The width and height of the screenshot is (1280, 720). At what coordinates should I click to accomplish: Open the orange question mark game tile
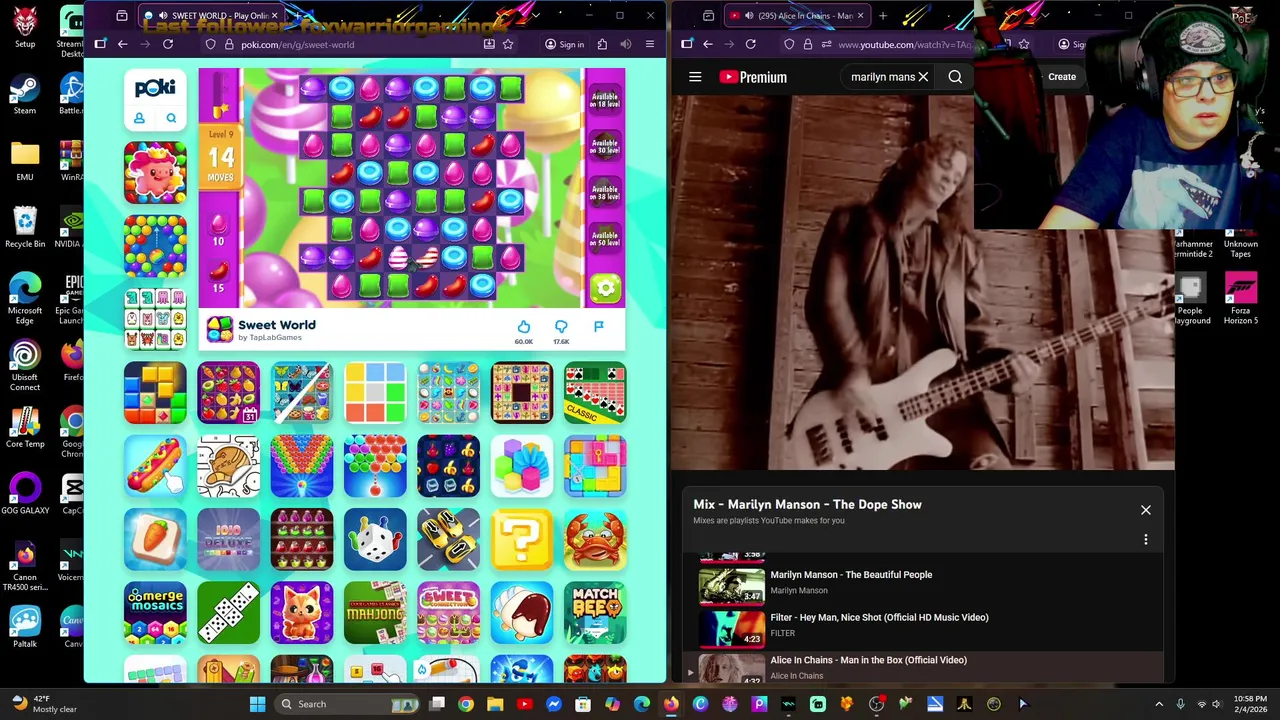[521, 540]
